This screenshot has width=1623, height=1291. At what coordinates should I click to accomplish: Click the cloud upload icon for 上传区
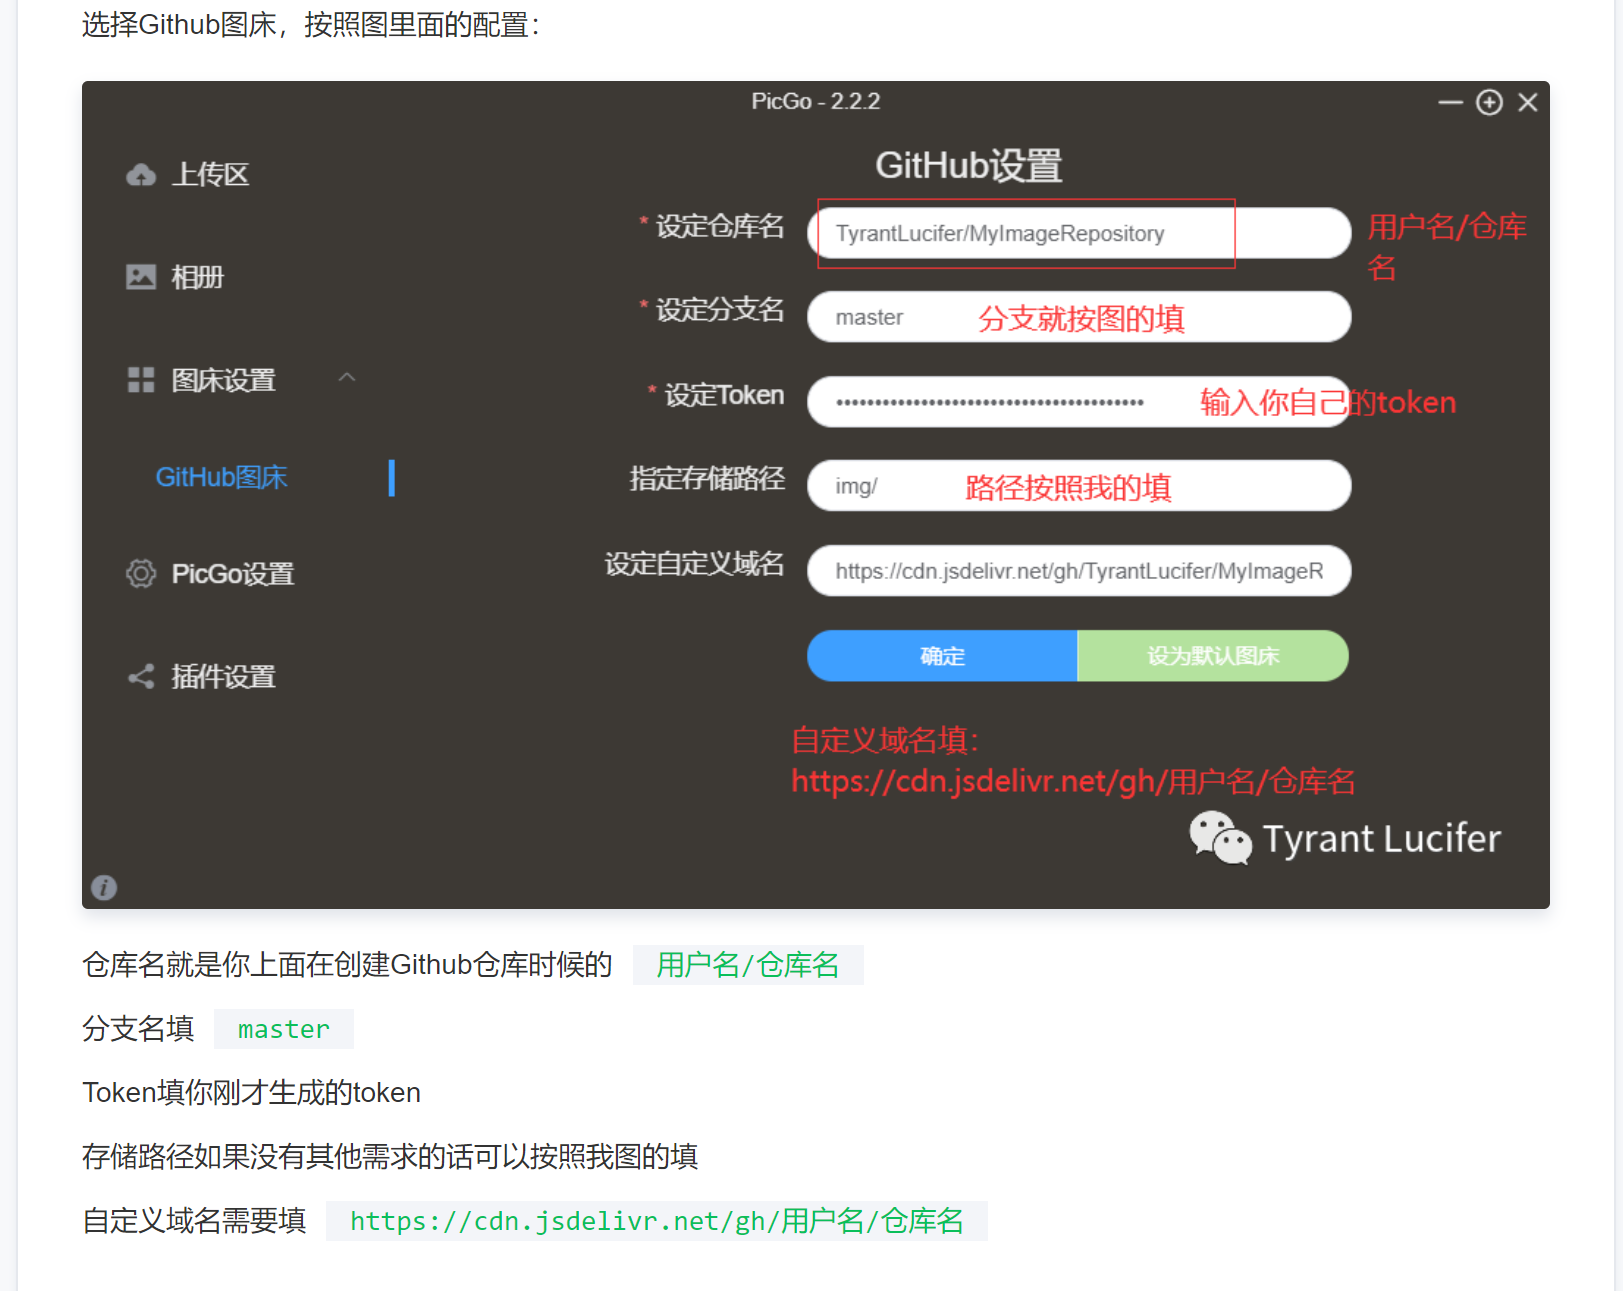pyautogui.click(x=141, y=175)
